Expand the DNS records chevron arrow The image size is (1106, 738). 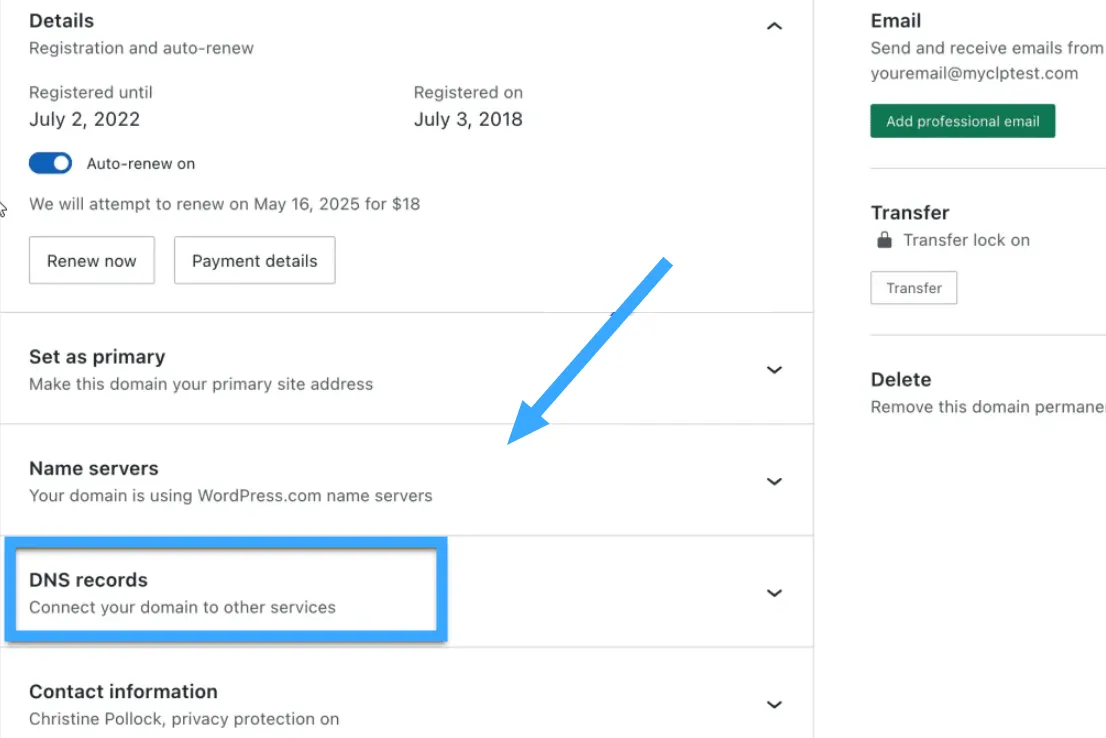pyautogui.click(x=773, y=593)
